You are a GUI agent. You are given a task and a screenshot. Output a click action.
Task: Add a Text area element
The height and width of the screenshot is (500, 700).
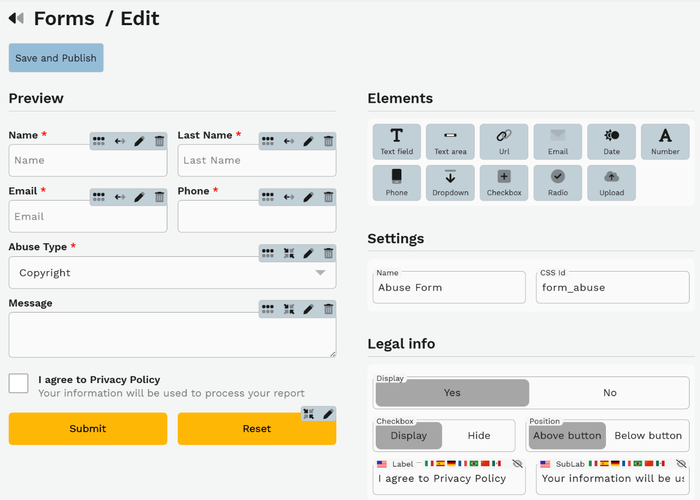click(450, 142)
